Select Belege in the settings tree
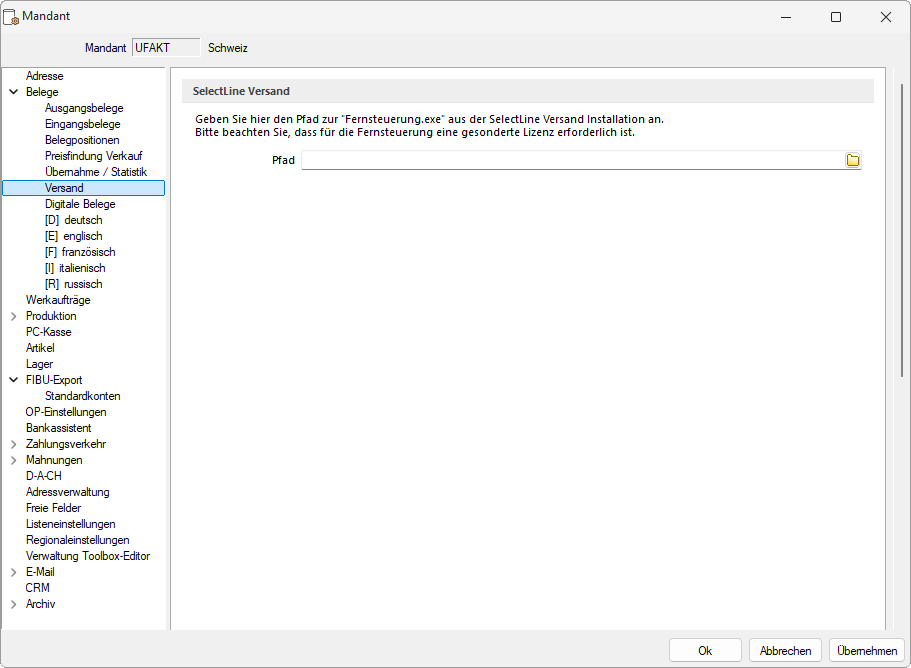 [x=42, y=92]
